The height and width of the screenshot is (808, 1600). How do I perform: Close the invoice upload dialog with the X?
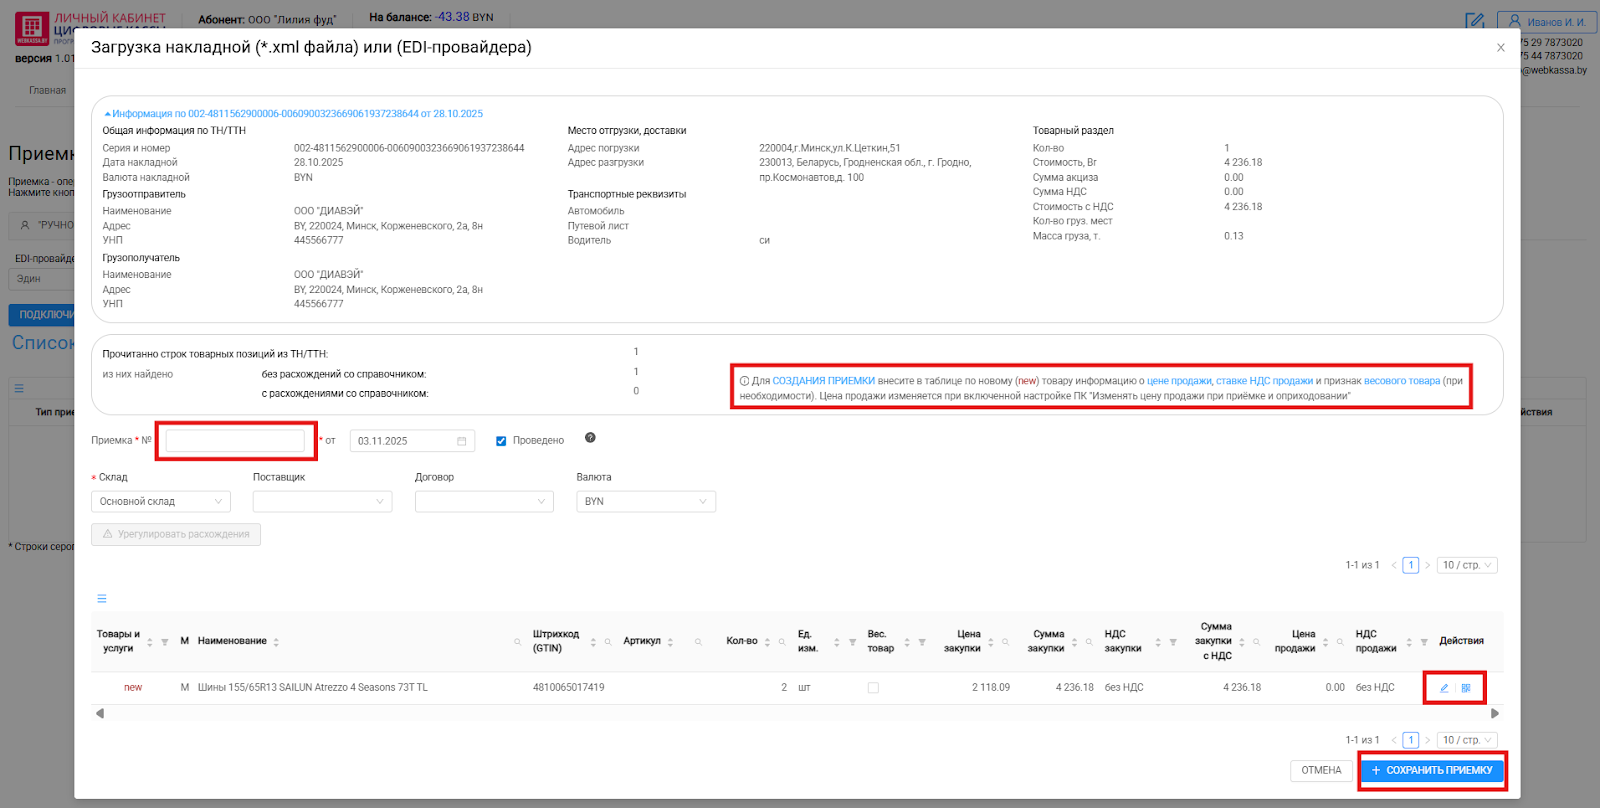click(1500, 48)
